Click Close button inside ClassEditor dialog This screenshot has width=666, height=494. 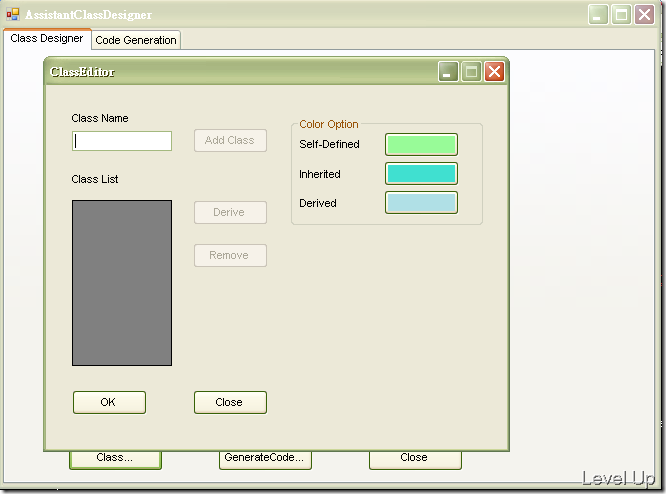[230, 402]
